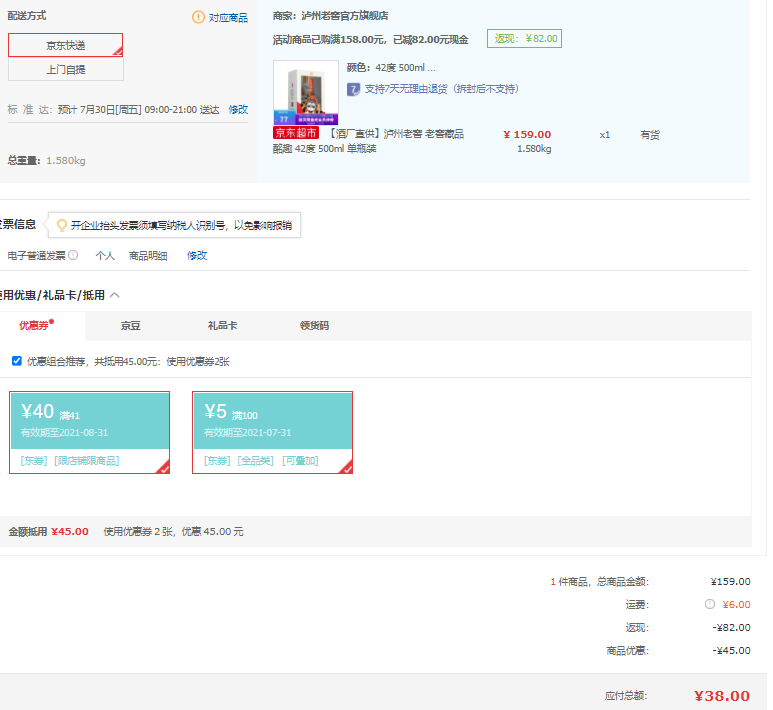
Task: Switch to the 优惠券 tab
Action: [x=35, y=325]
